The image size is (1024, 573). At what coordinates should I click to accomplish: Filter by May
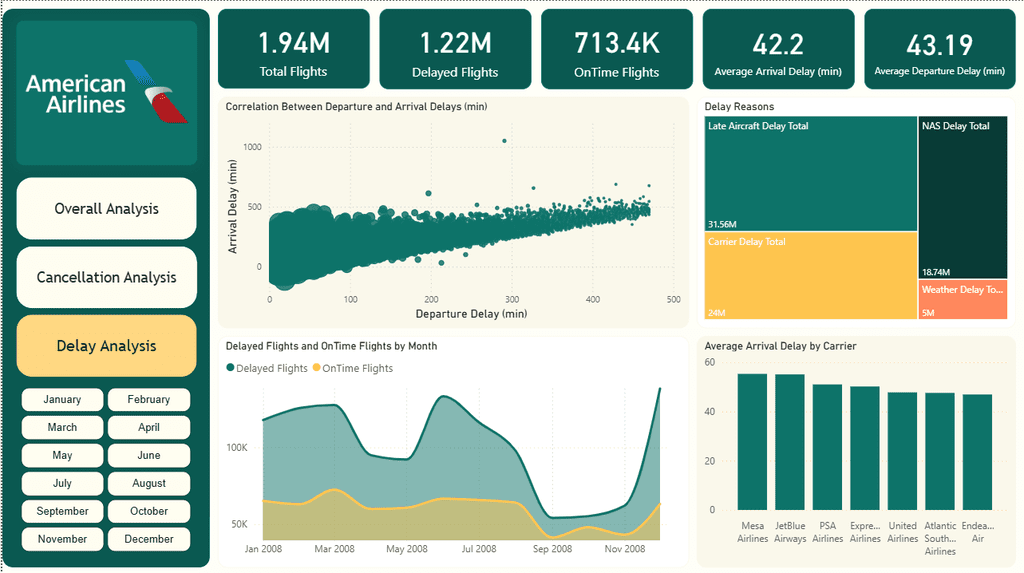[x=62, y=455]
